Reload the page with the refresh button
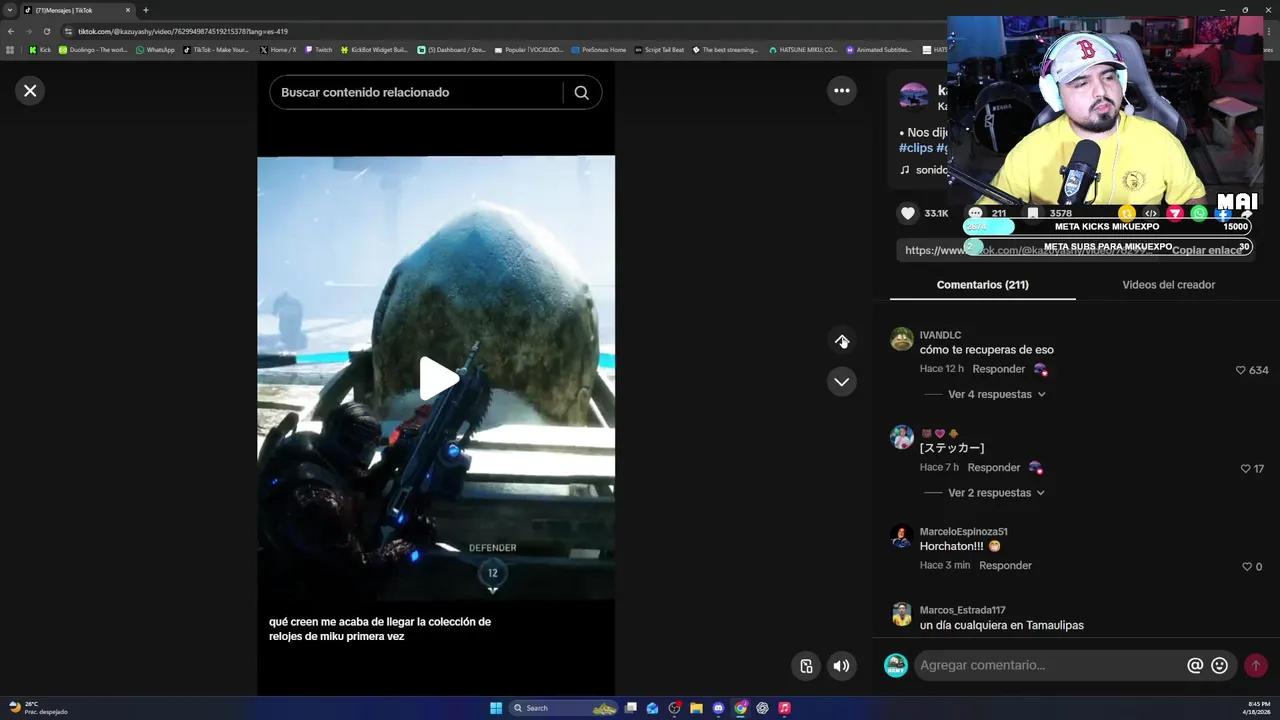Viewport: 1280px width, 720px height. click(x=46, y=31)
